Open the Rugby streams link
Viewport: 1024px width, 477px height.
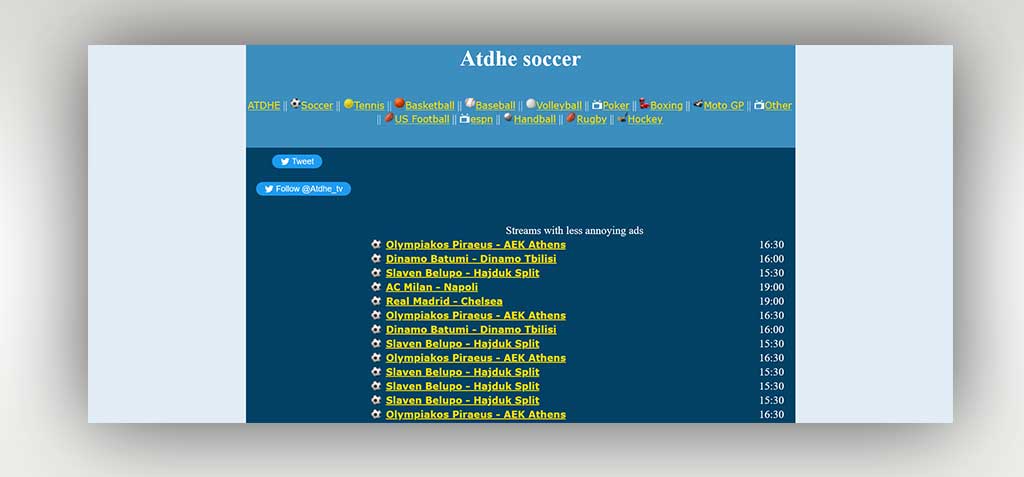coord(591,119)
